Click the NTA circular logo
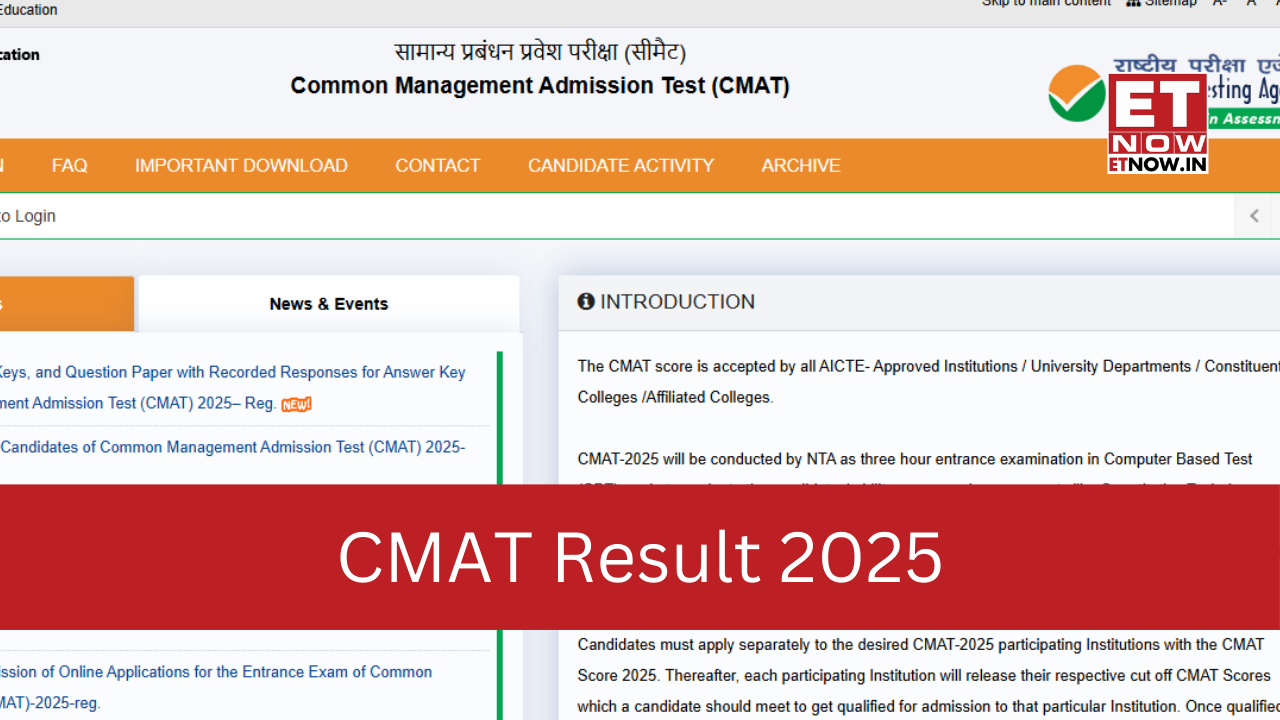 (1077, 93)
